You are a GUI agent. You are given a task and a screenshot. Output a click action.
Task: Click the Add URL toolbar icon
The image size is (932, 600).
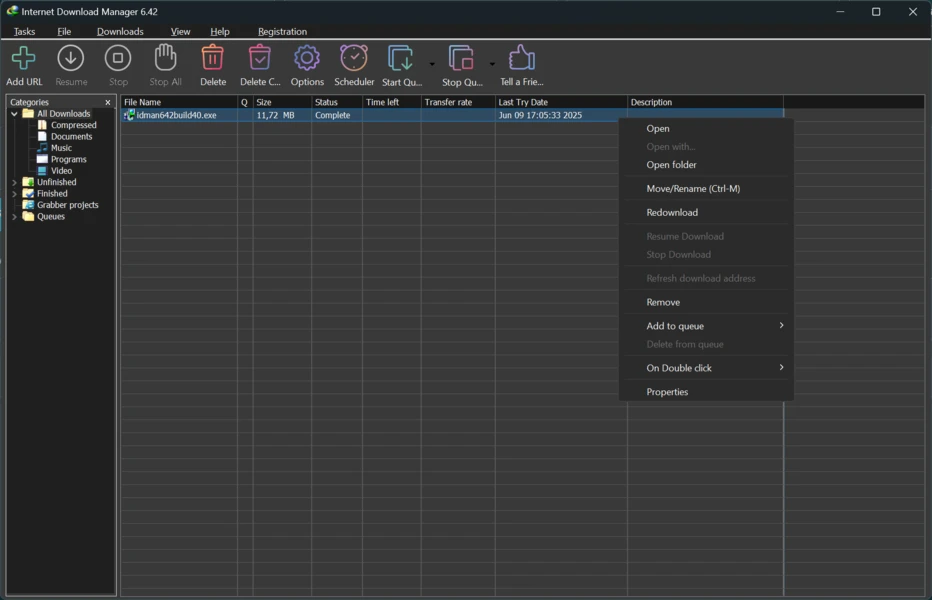click(x=24, y=59)
